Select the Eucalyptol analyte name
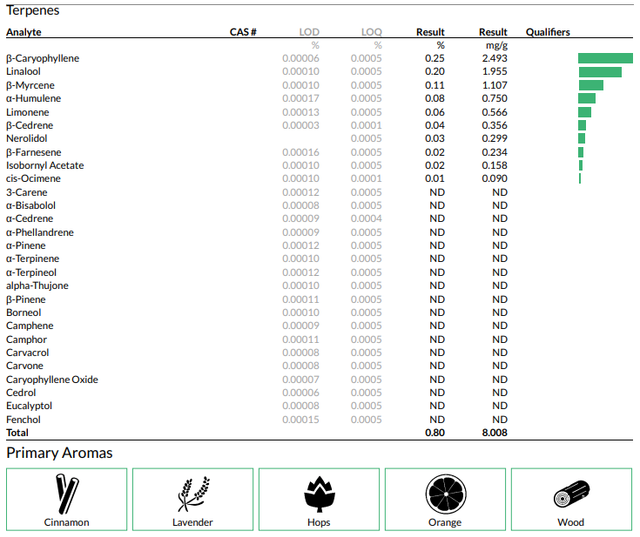 tap(29, 405)
